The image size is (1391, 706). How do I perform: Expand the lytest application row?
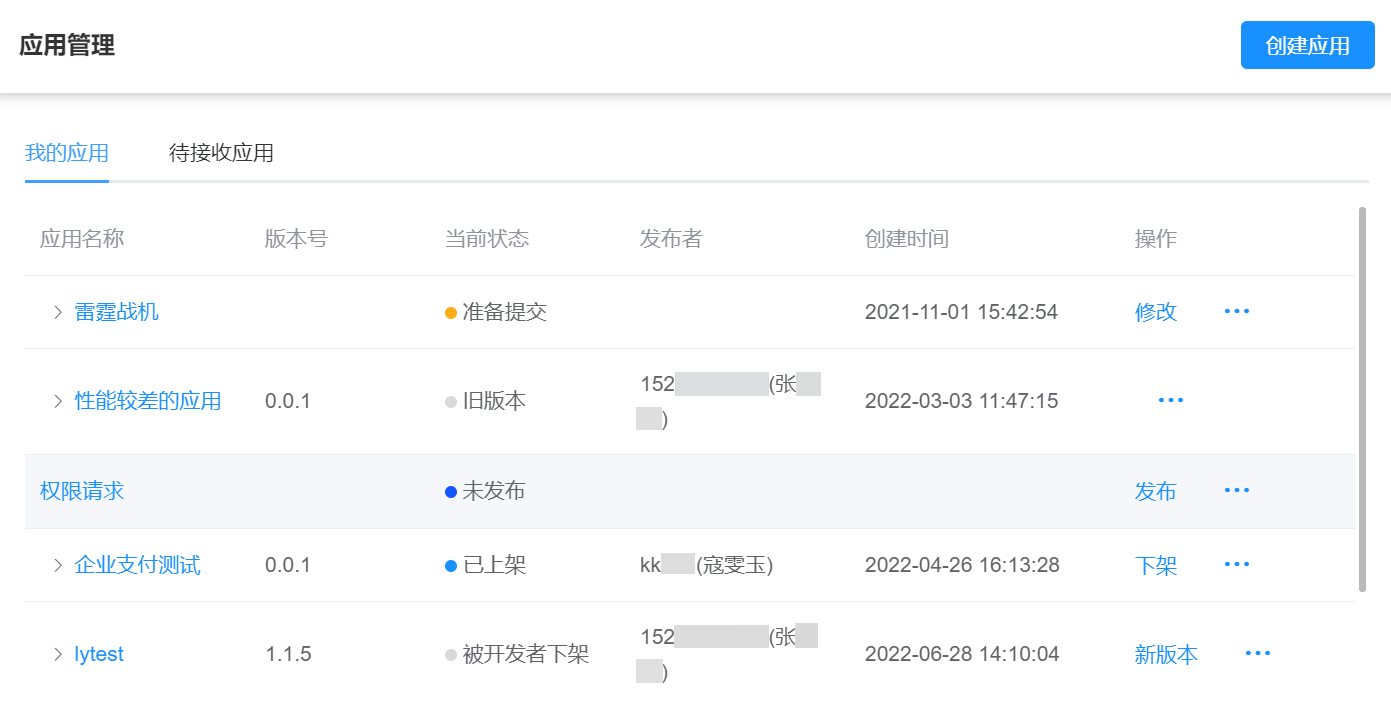[58, 653]
